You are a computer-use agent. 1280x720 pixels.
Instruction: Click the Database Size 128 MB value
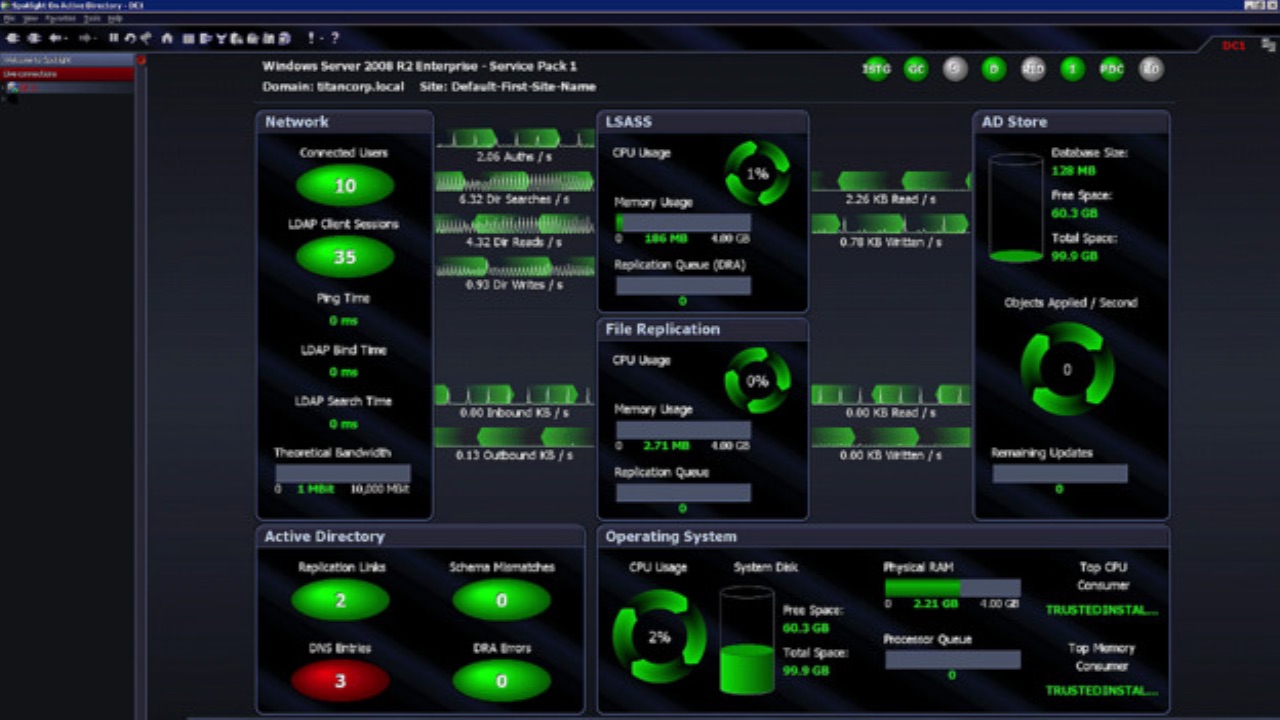pos(1074,170)
